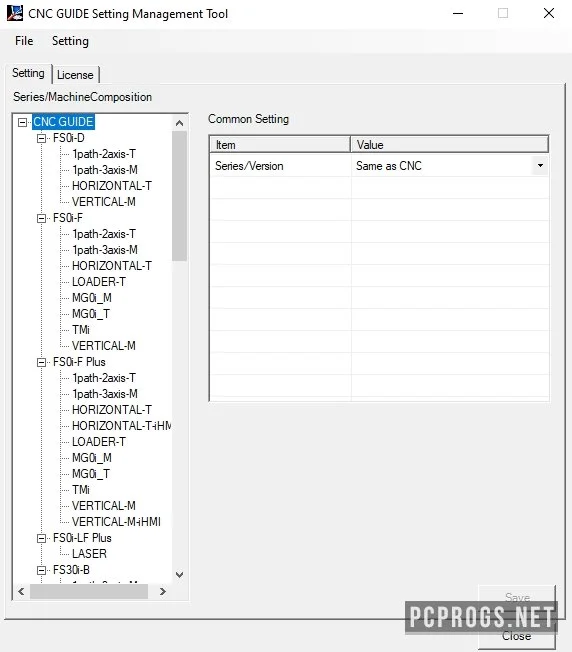Click the Value column header

coord(450,145)
